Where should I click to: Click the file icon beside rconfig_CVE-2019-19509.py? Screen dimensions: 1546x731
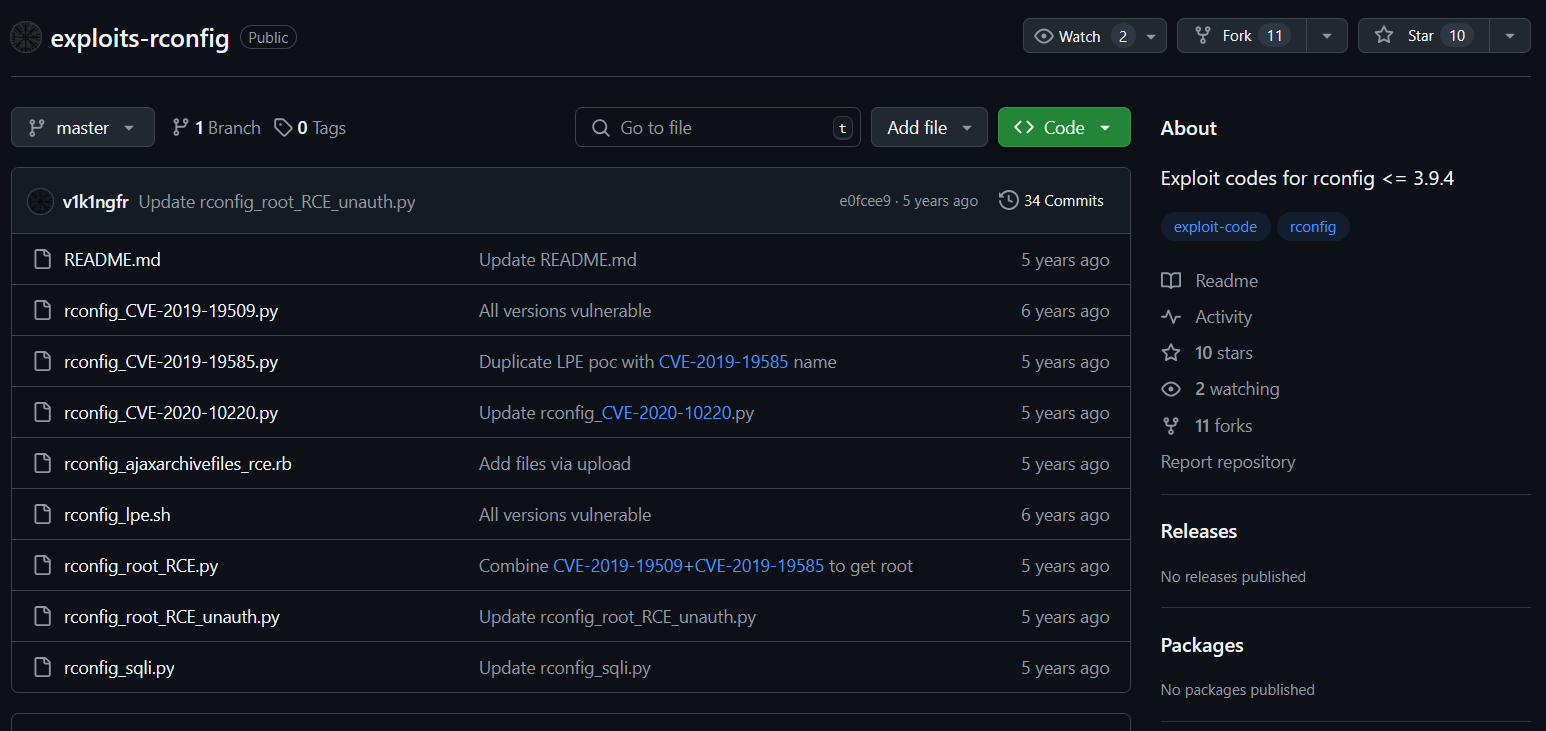click(42, 311)
